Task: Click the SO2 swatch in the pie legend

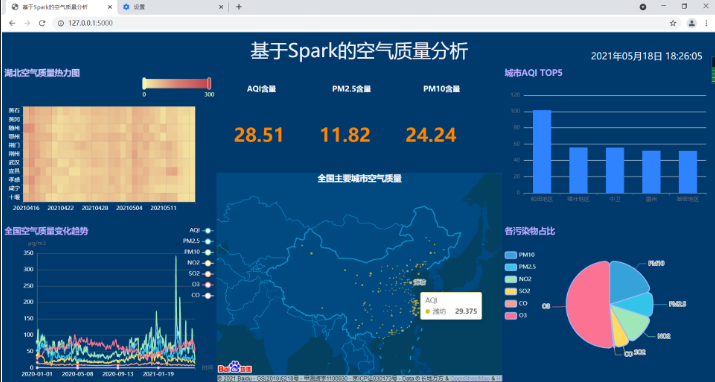Action: (x=511, y=291)
